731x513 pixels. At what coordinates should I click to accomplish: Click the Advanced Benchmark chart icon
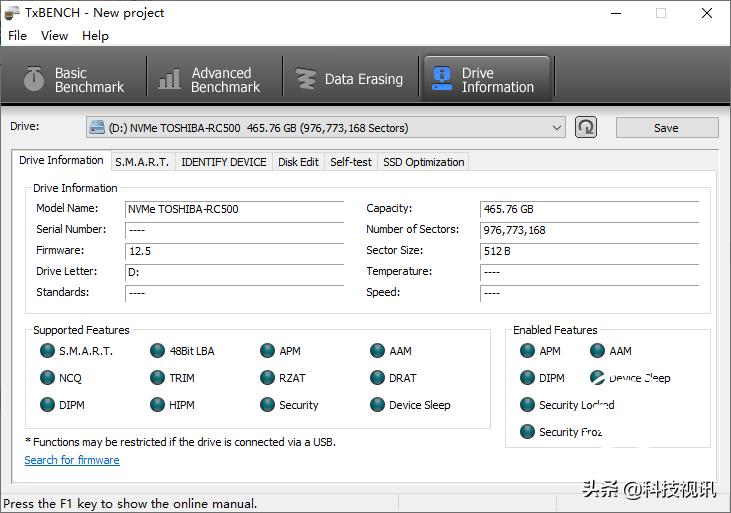click(x=170, y=80)
